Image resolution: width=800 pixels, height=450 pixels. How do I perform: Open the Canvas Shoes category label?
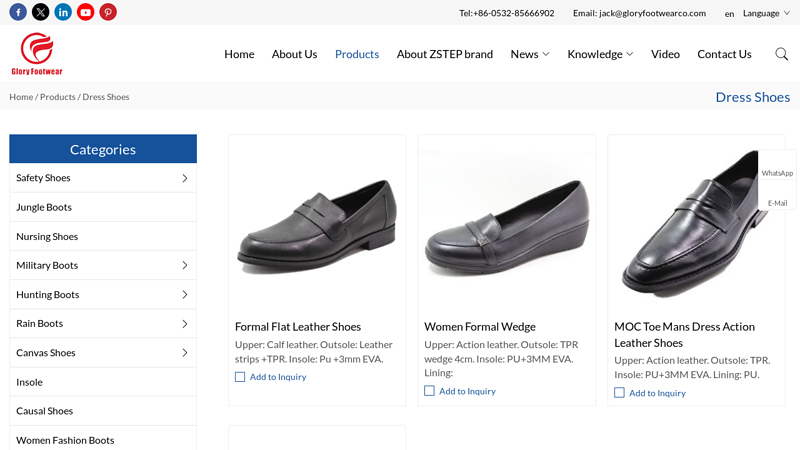45,353
